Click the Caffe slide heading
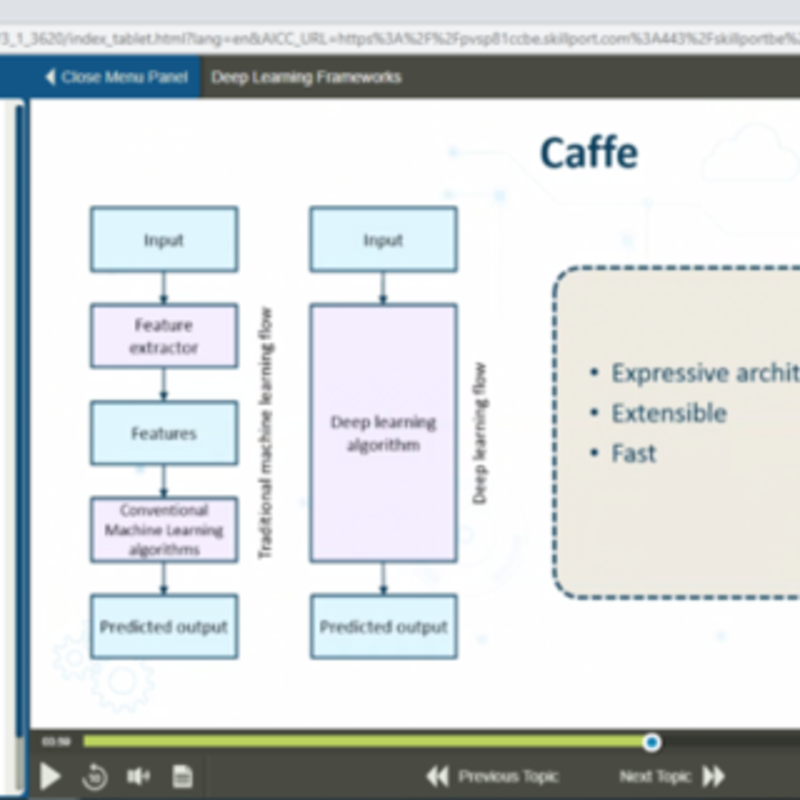 [x=589, y=152]
